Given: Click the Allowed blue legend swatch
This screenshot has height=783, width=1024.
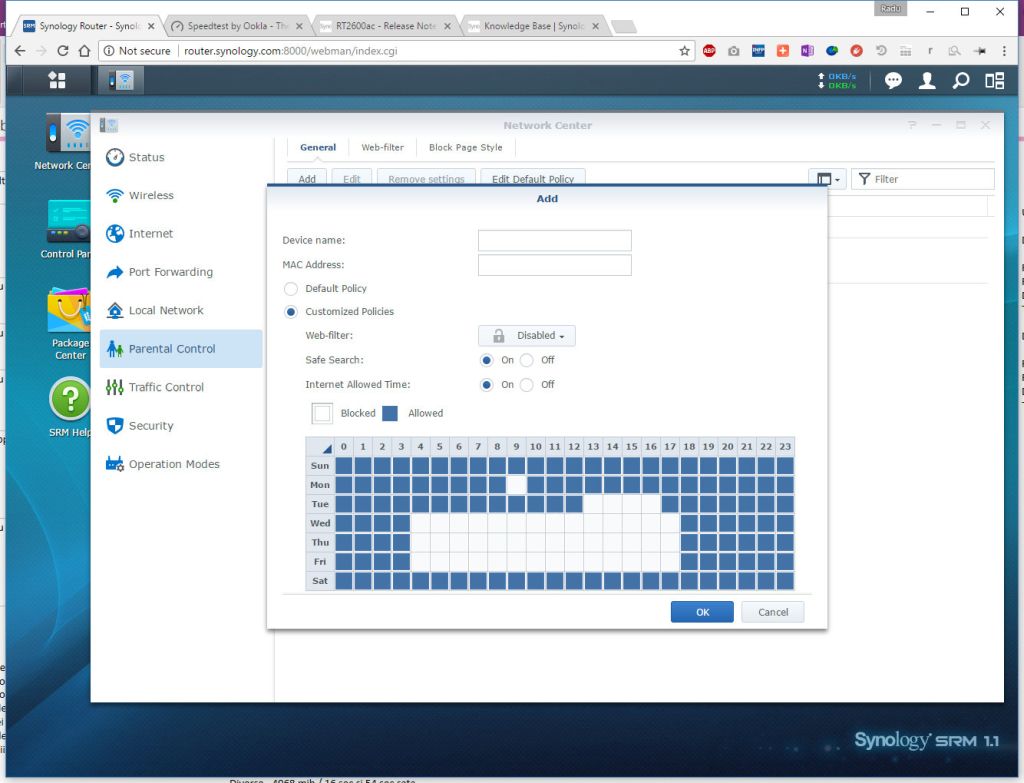Looking at the screenshot, I should click(390, 413).
